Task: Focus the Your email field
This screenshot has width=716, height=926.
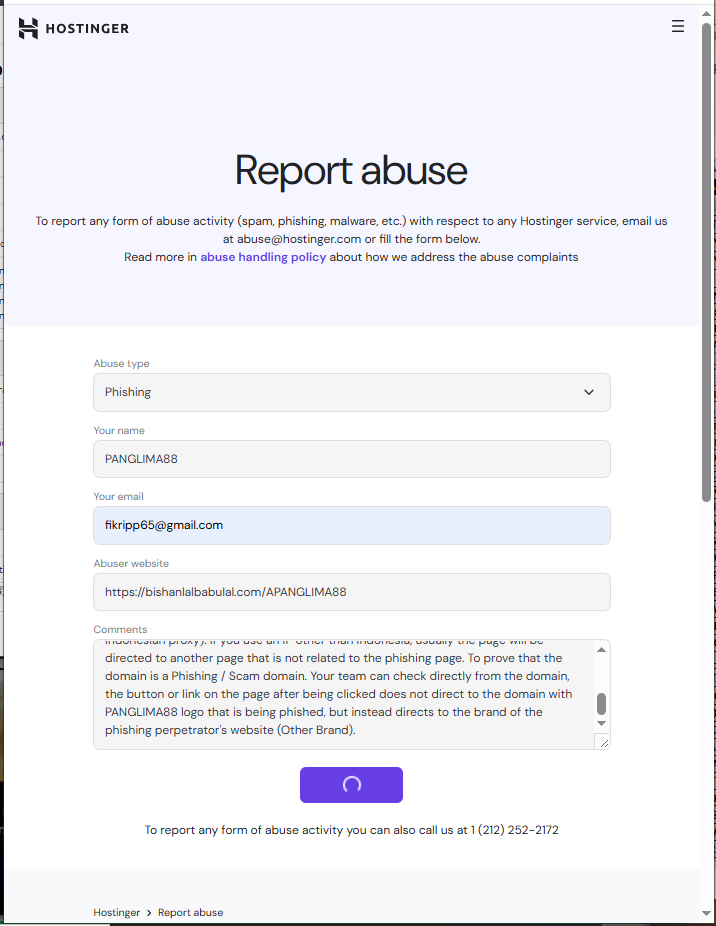Action: coord(352,525)
